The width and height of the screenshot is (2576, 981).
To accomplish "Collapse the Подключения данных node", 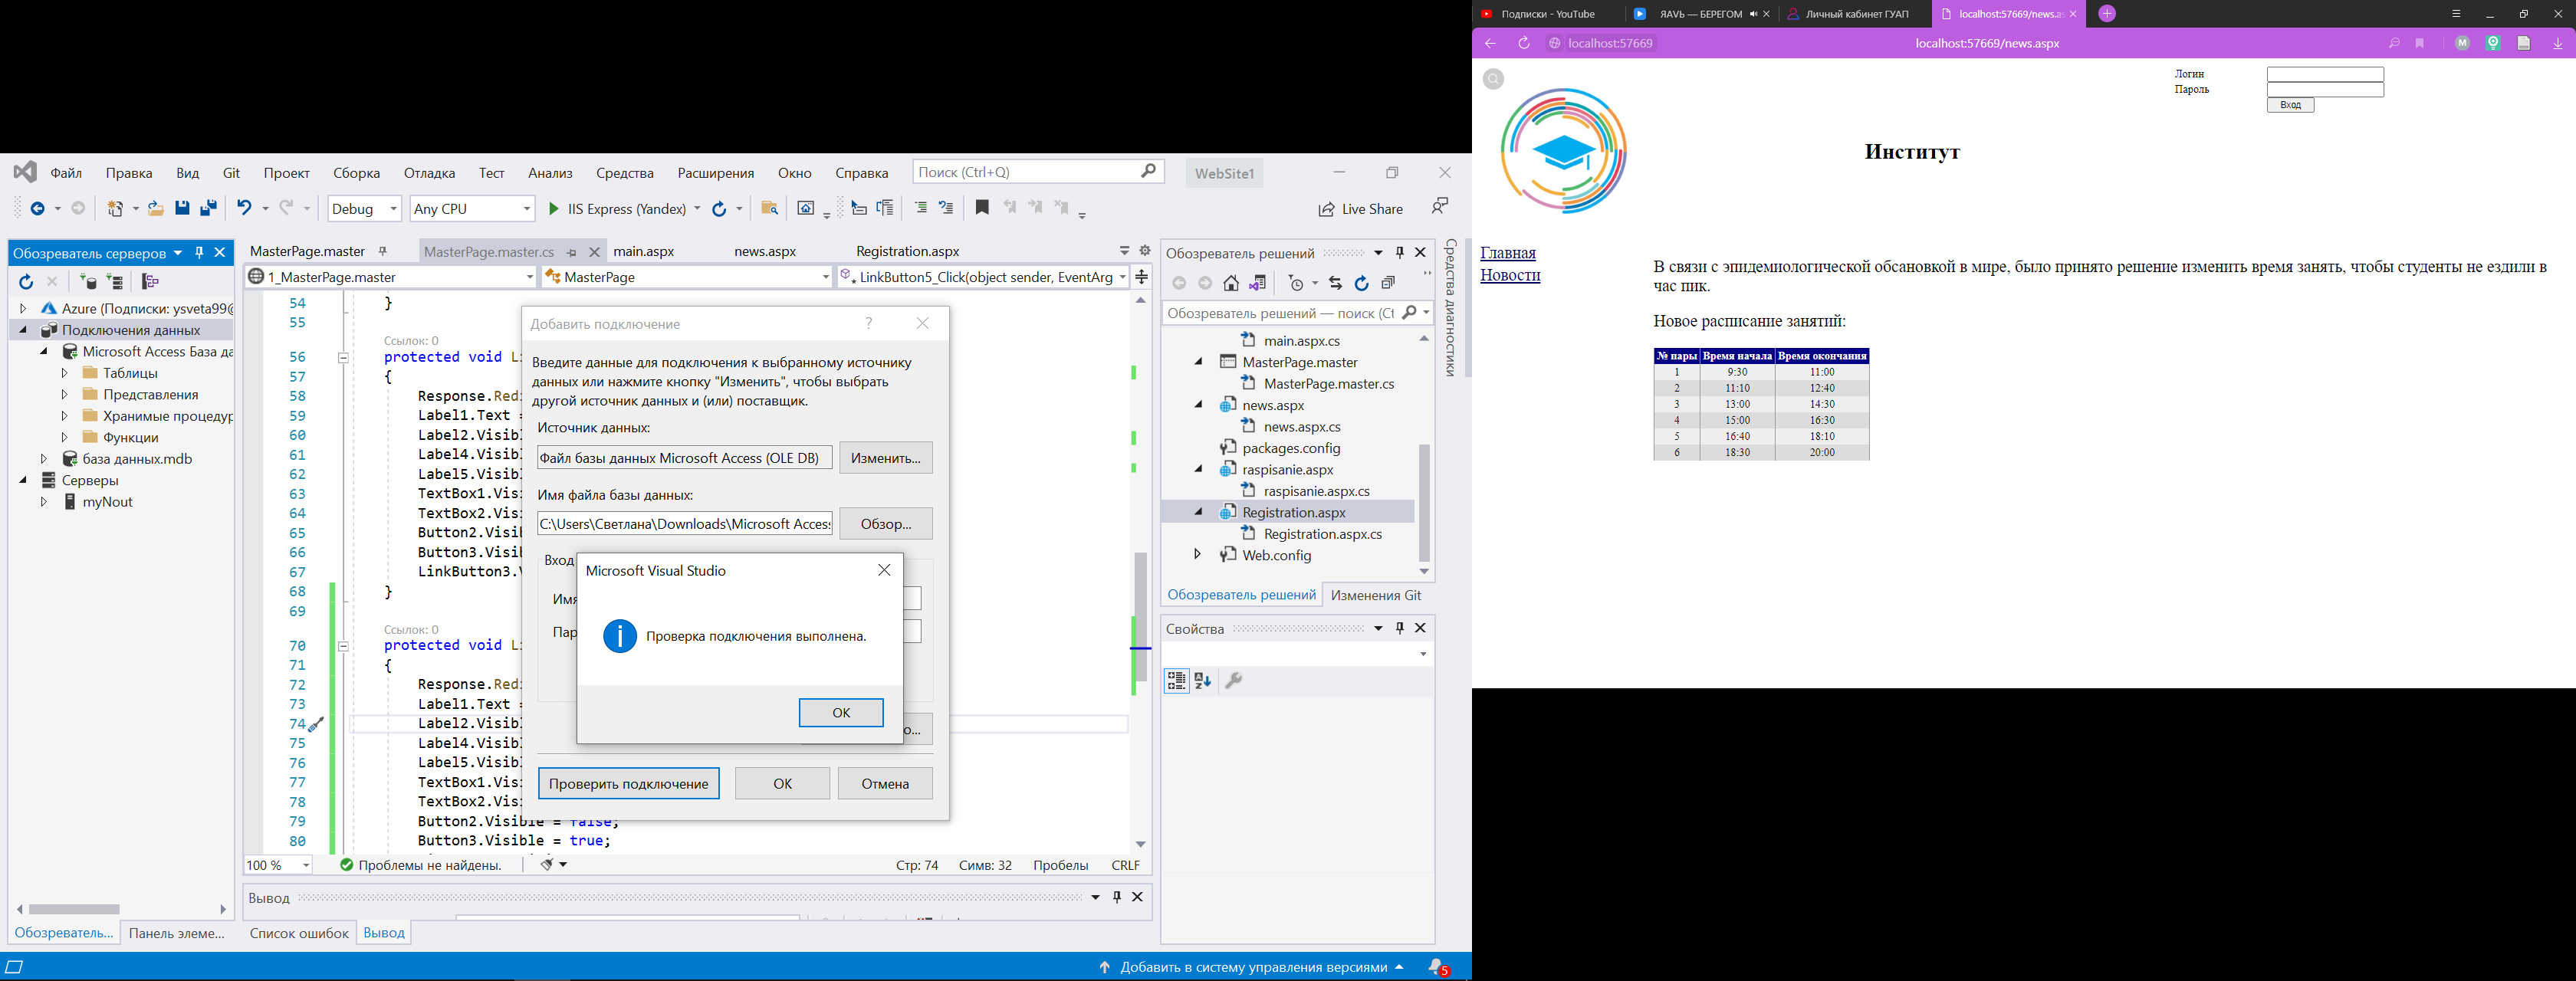I will pos(23,330).
